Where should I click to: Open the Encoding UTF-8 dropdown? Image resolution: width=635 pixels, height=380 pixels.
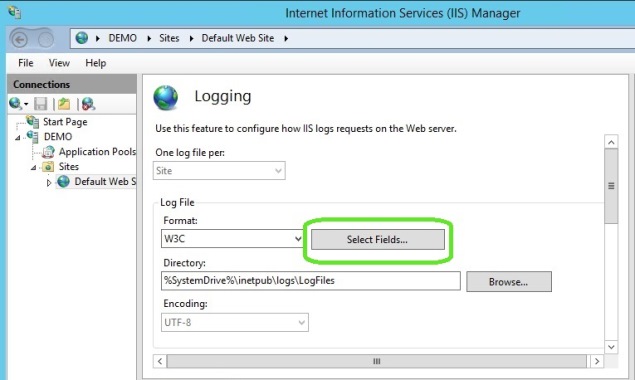click(235, 322)
